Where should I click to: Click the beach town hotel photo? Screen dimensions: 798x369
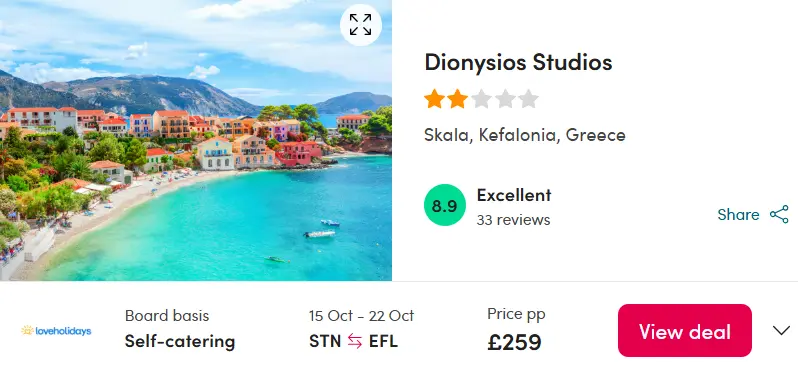point(196,140)
